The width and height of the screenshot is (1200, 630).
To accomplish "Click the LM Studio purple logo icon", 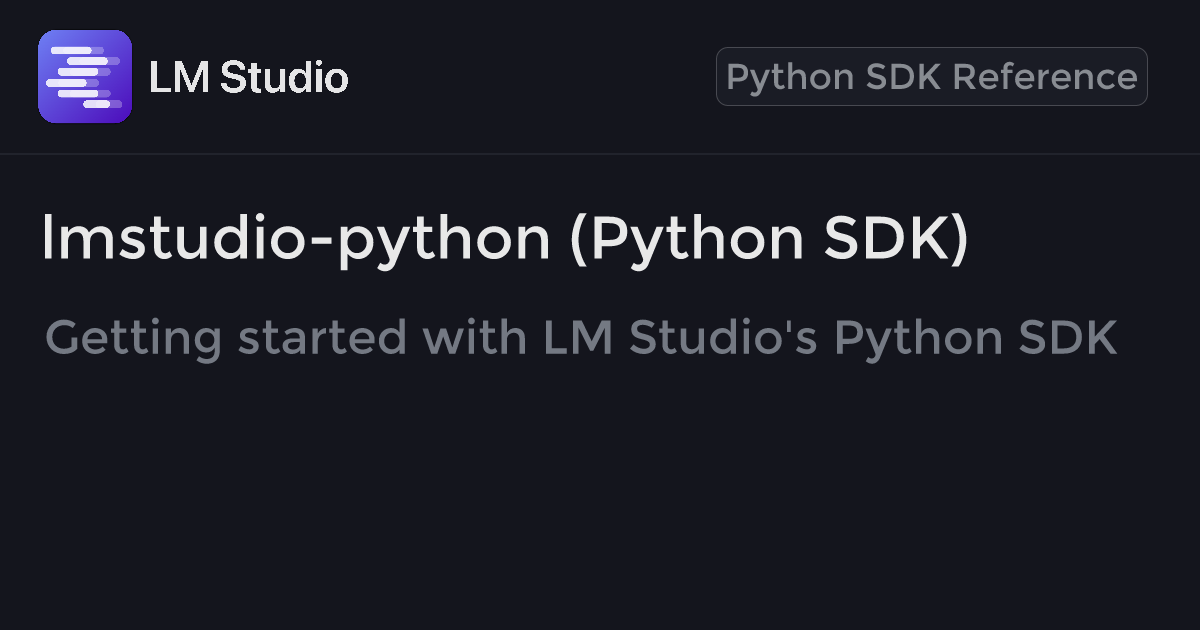I will click(x=85, y=77).
